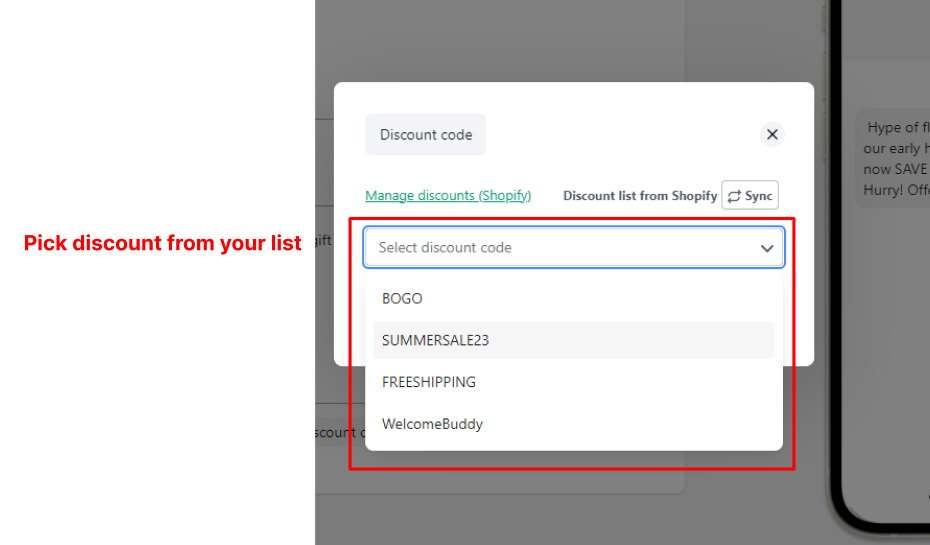Click the Sync button label text
The image size is (930, 545).
(x=759, y=196)
